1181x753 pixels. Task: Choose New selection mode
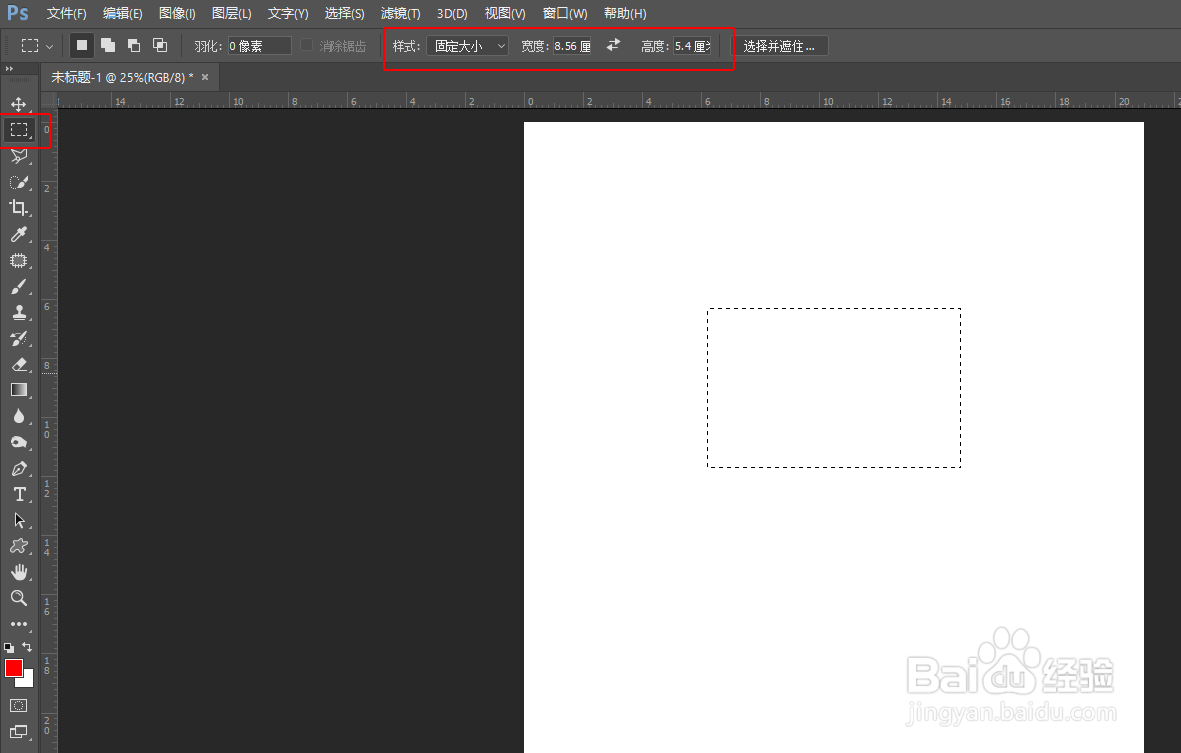click(x=82, y=45)
